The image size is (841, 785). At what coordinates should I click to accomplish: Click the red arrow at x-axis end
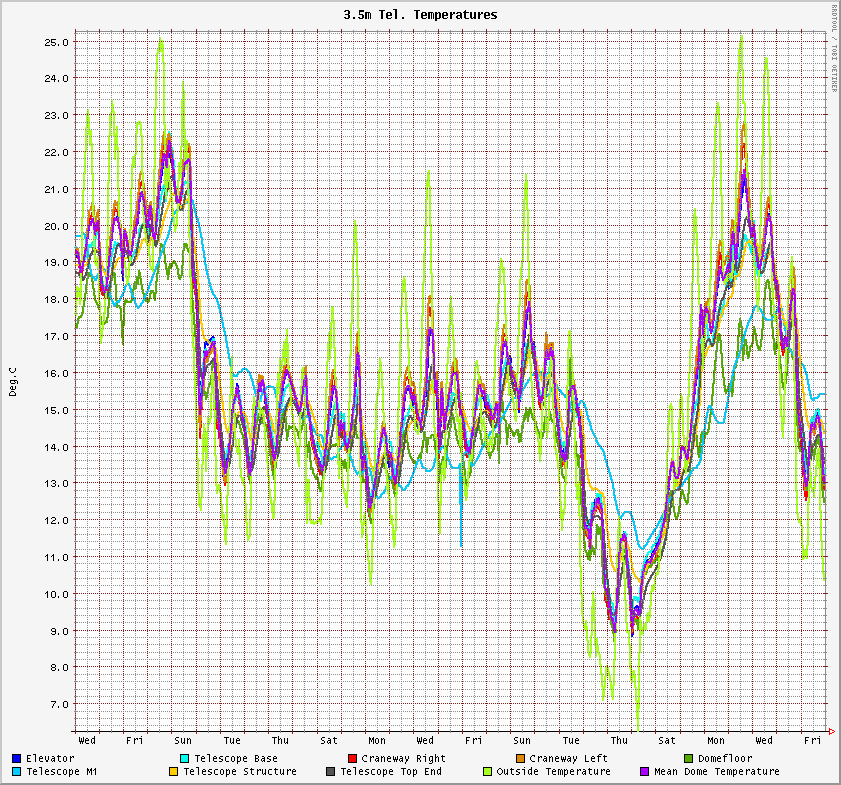[833, 731]
